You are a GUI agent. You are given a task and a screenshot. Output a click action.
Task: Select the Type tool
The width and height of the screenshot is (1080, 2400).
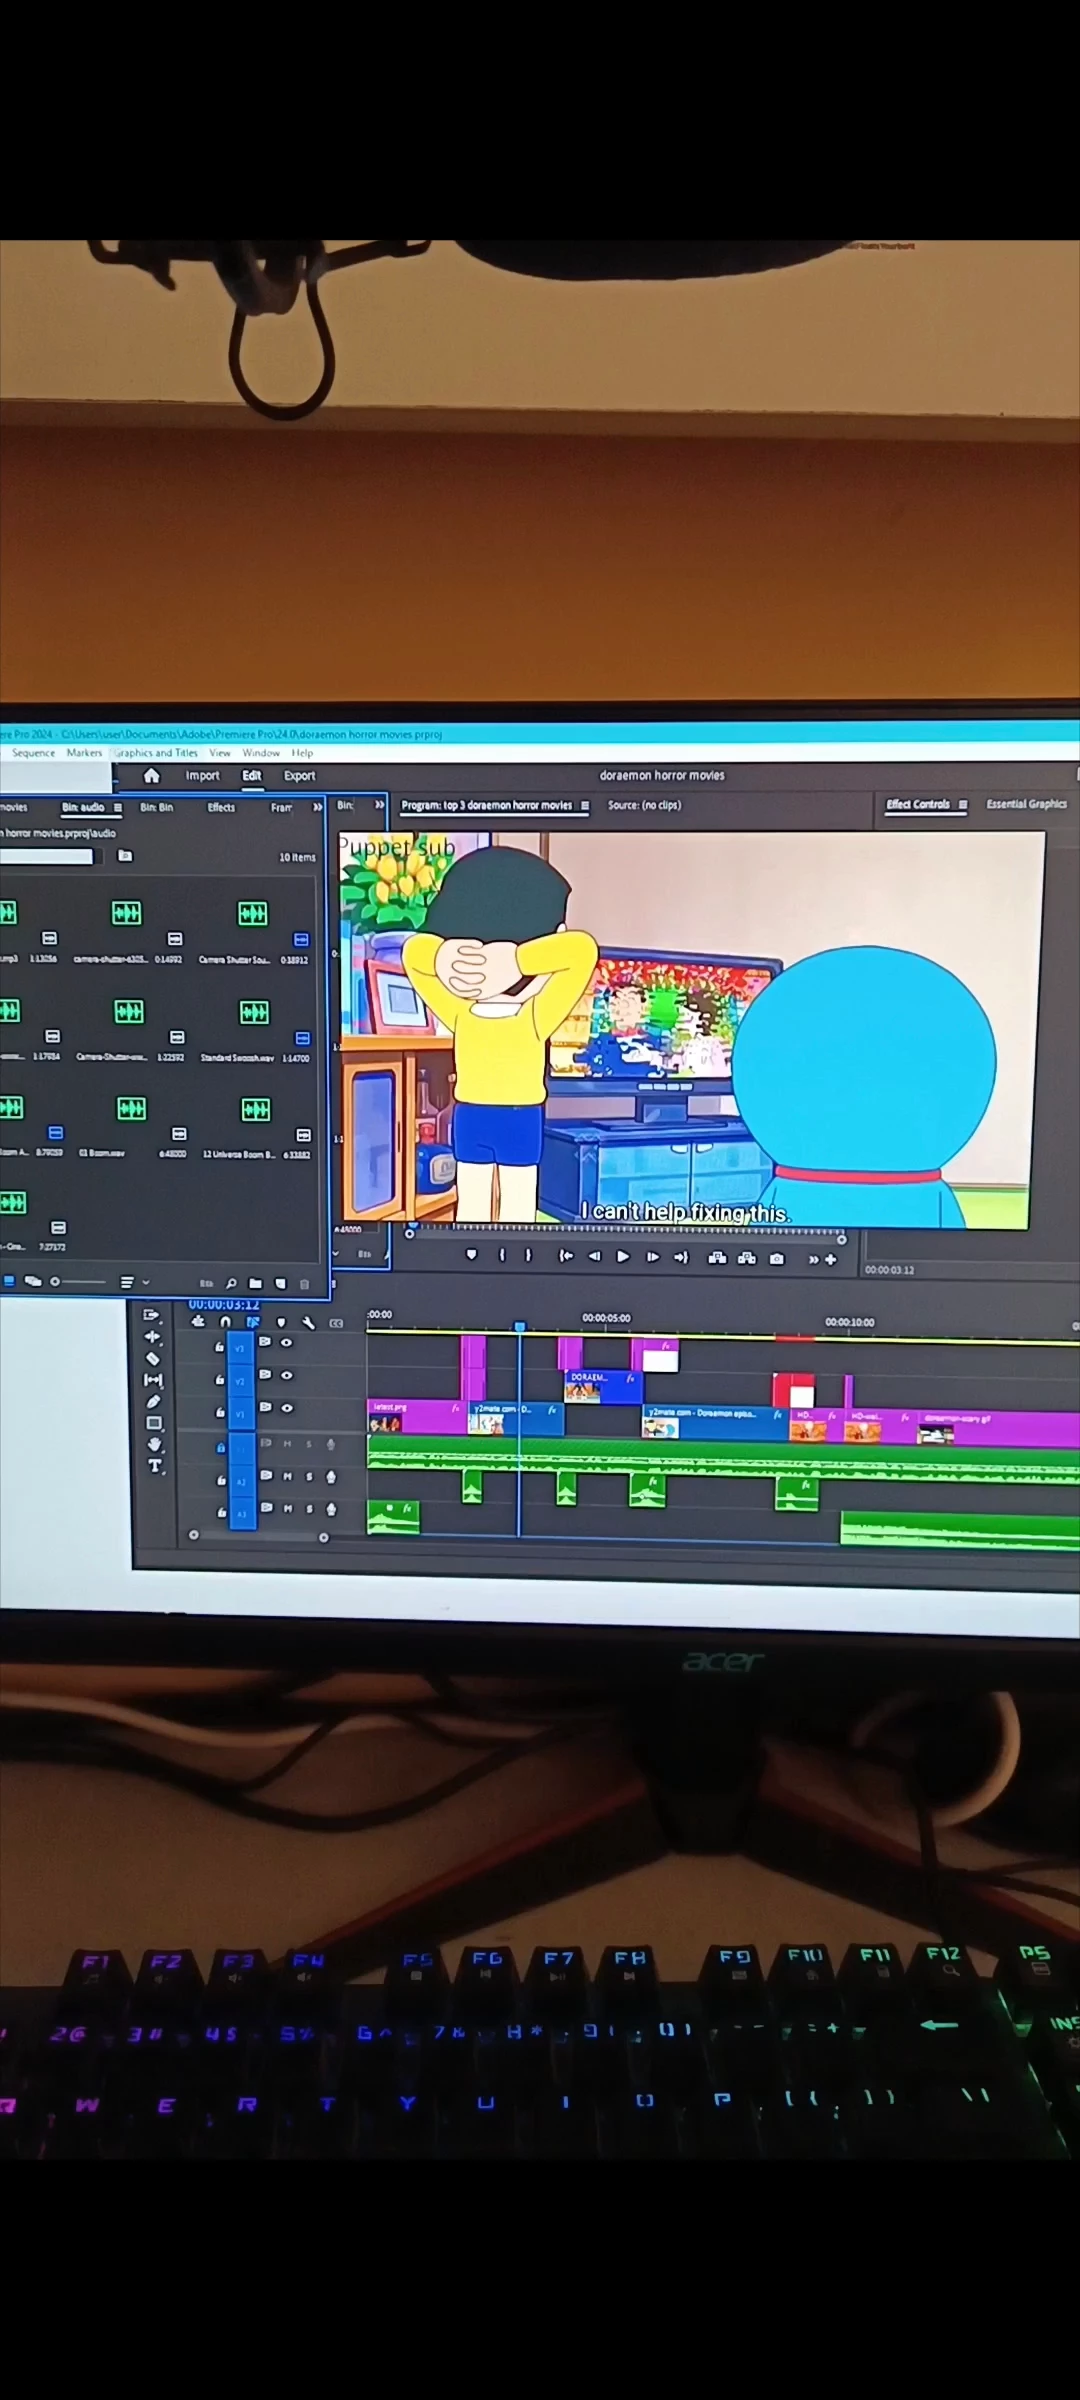click(x=155, y=1466)
